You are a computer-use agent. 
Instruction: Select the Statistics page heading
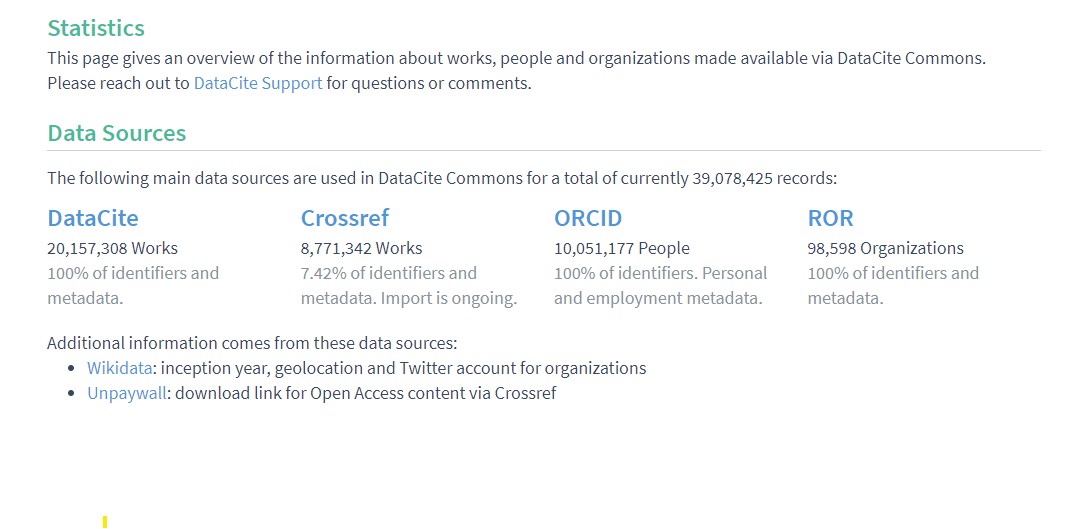(x=96, y=28)
